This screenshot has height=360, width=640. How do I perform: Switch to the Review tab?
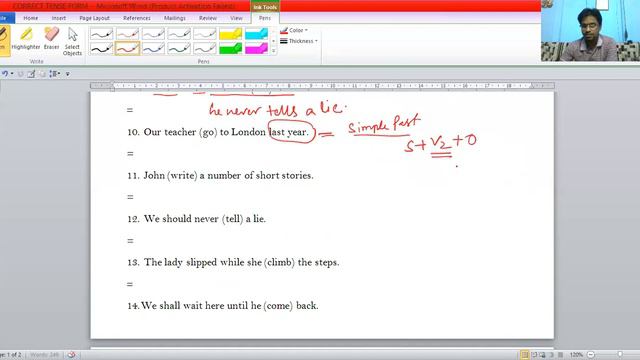tap(208, 18)
